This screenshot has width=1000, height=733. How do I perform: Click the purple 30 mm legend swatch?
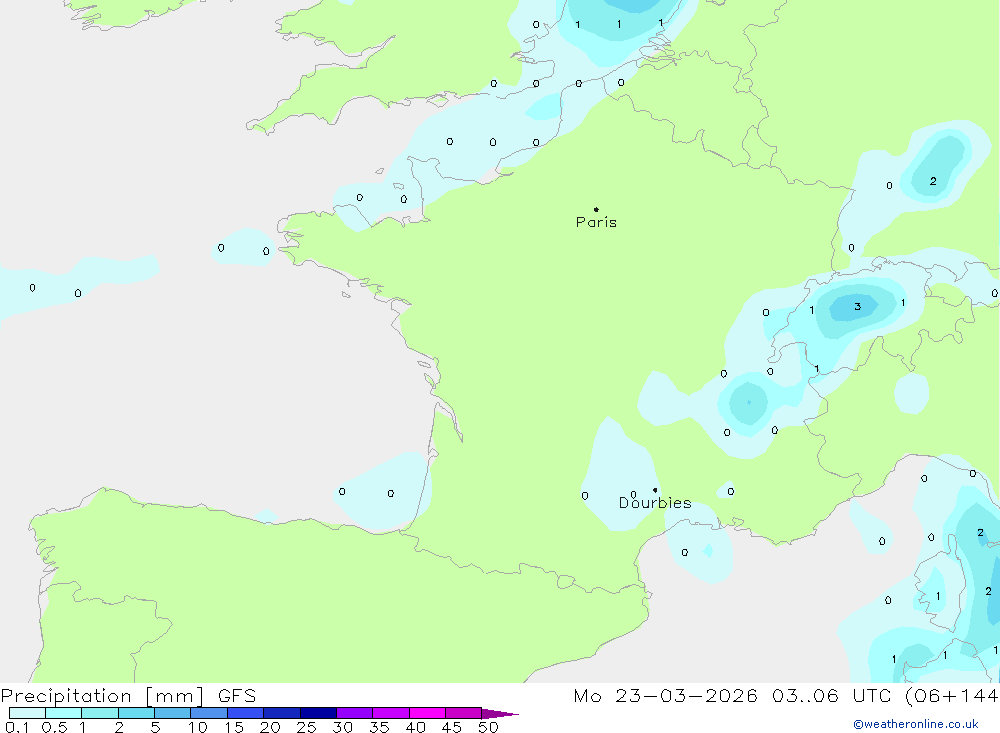click(x=355, y=713)
